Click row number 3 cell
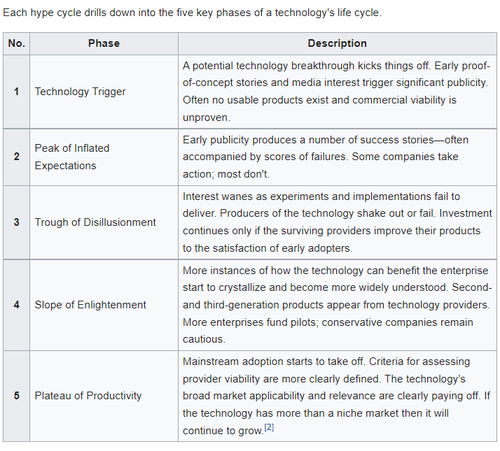This screenshot has width=500, height=451. pyautogui.click(x=17, y=222)
